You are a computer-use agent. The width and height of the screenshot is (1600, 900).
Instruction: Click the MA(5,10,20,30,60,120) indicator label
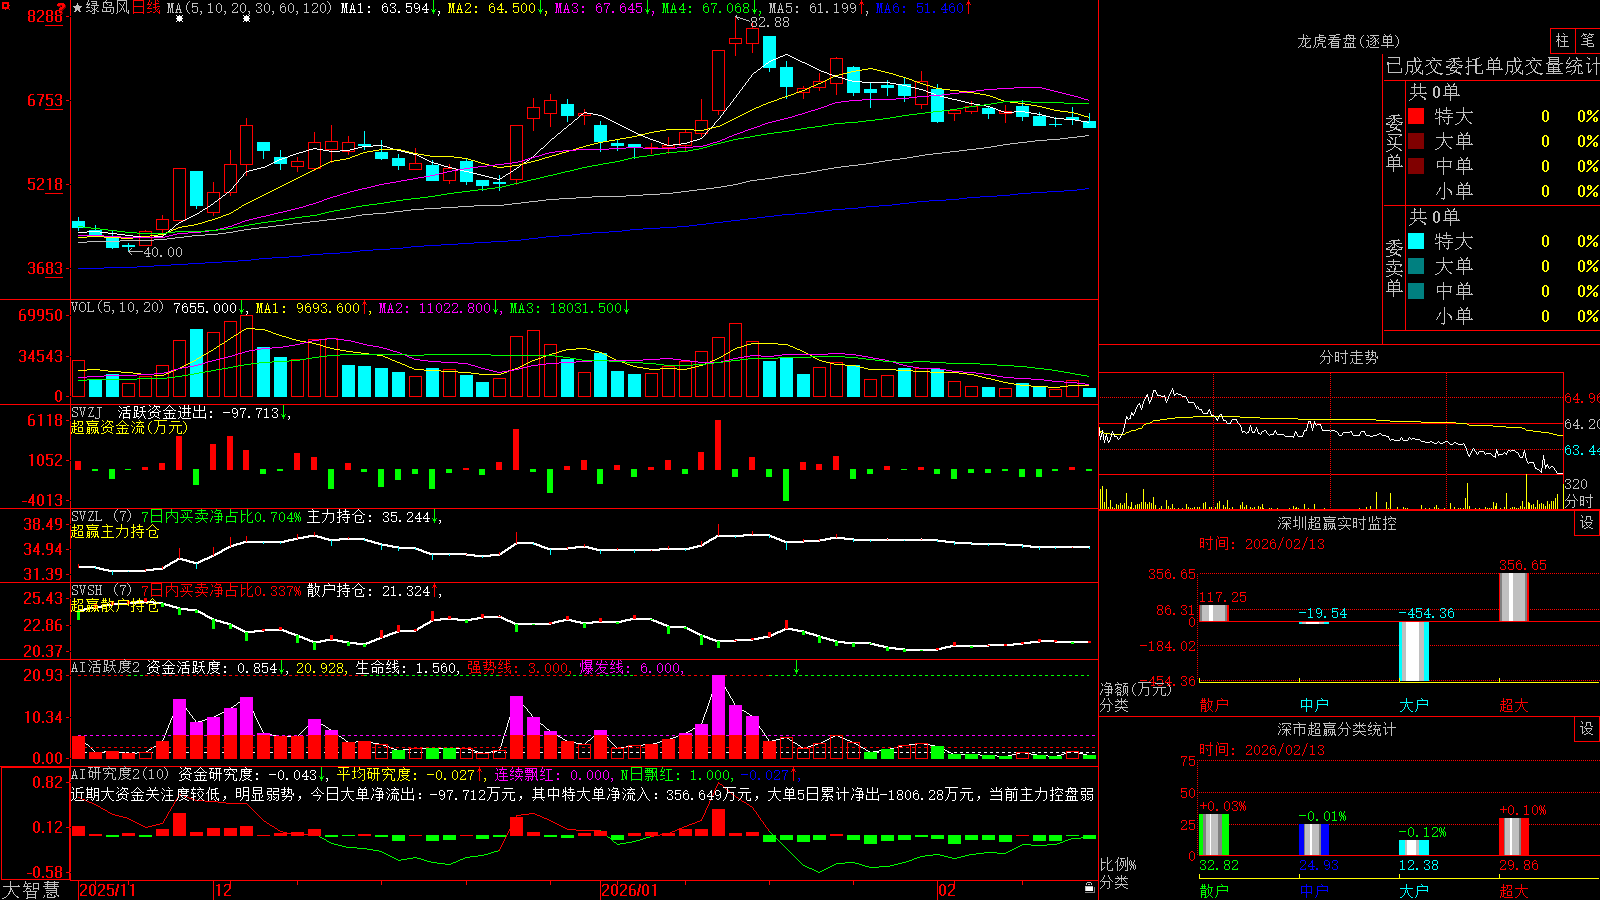point(250,8)
